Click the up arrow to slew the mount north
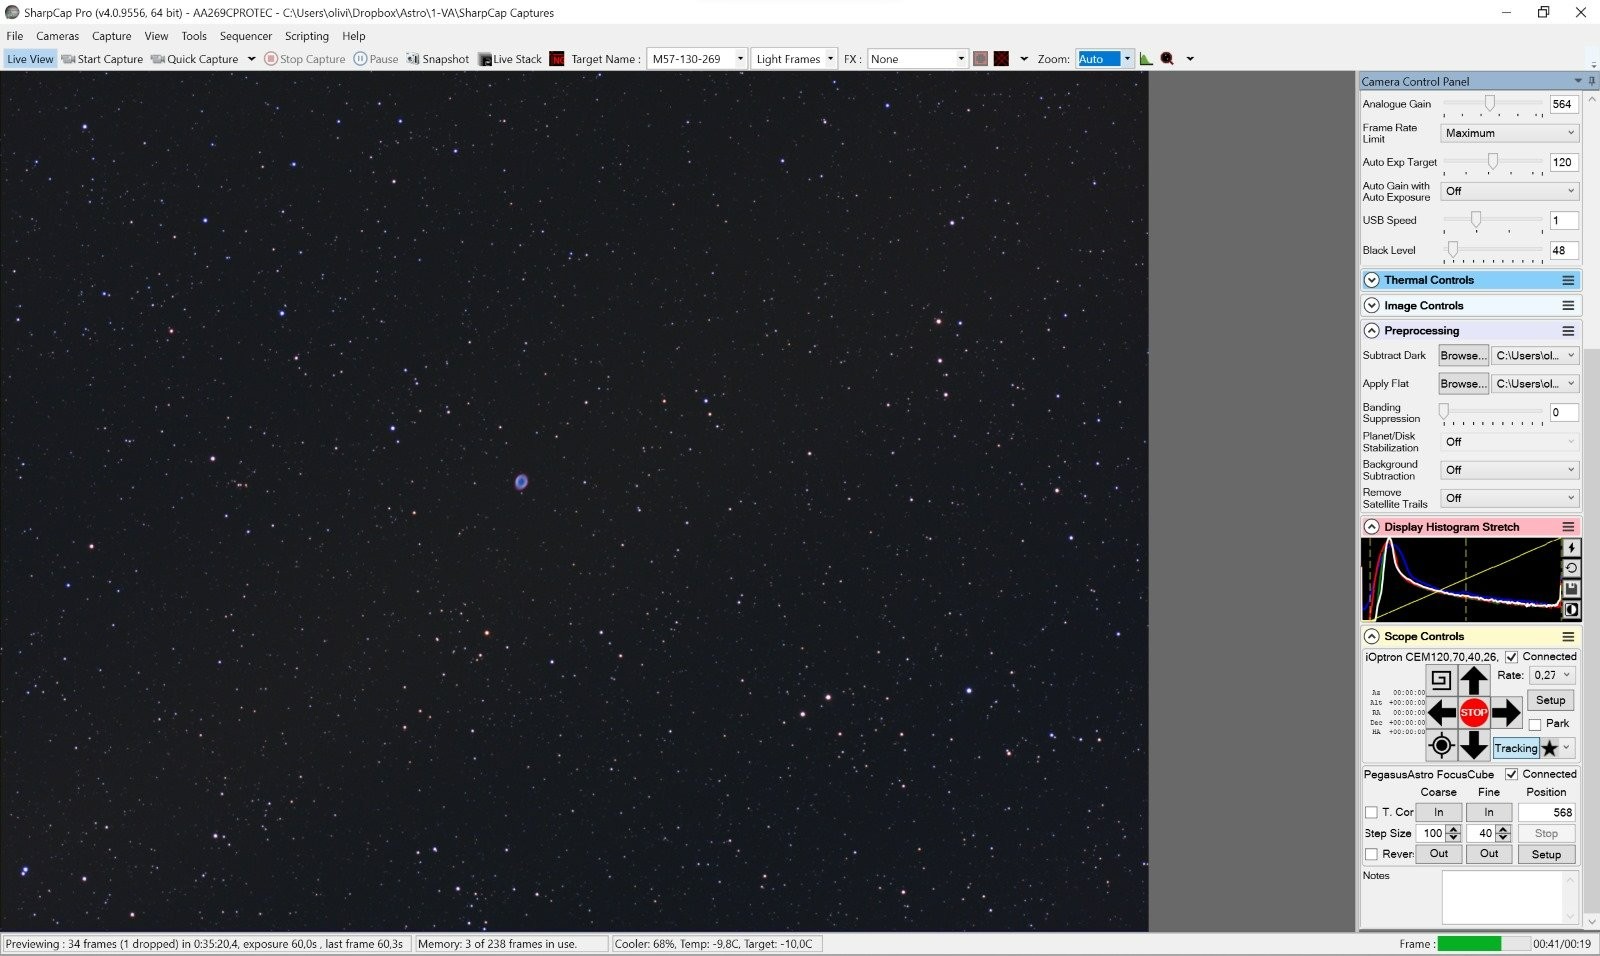Image resolution: width=1600 pixels, height=956 pixels. (1473, 680)
